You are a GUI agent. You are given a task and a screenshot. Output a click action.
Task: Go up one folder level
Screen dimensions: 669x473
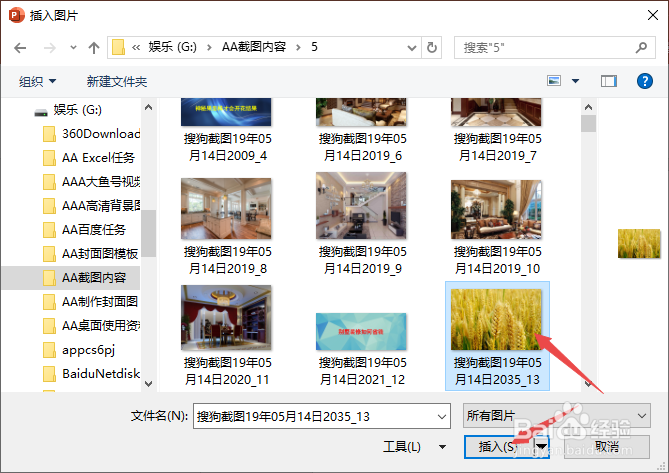click(94, 47)
